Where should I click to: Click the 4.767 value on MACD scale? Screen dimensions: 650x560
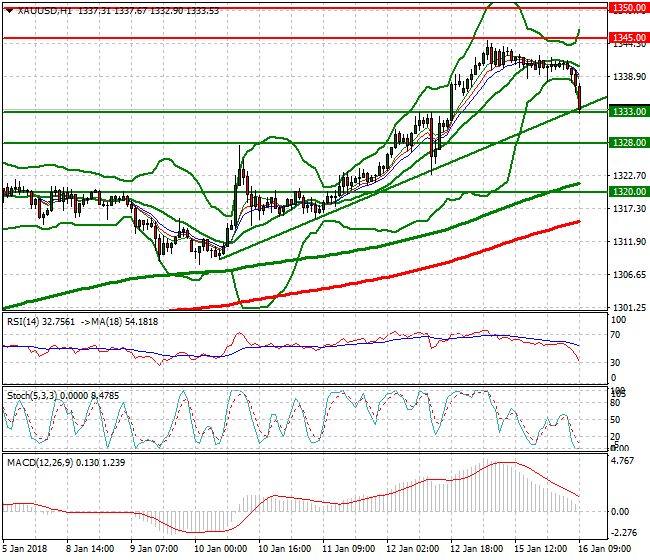[623, 461]
